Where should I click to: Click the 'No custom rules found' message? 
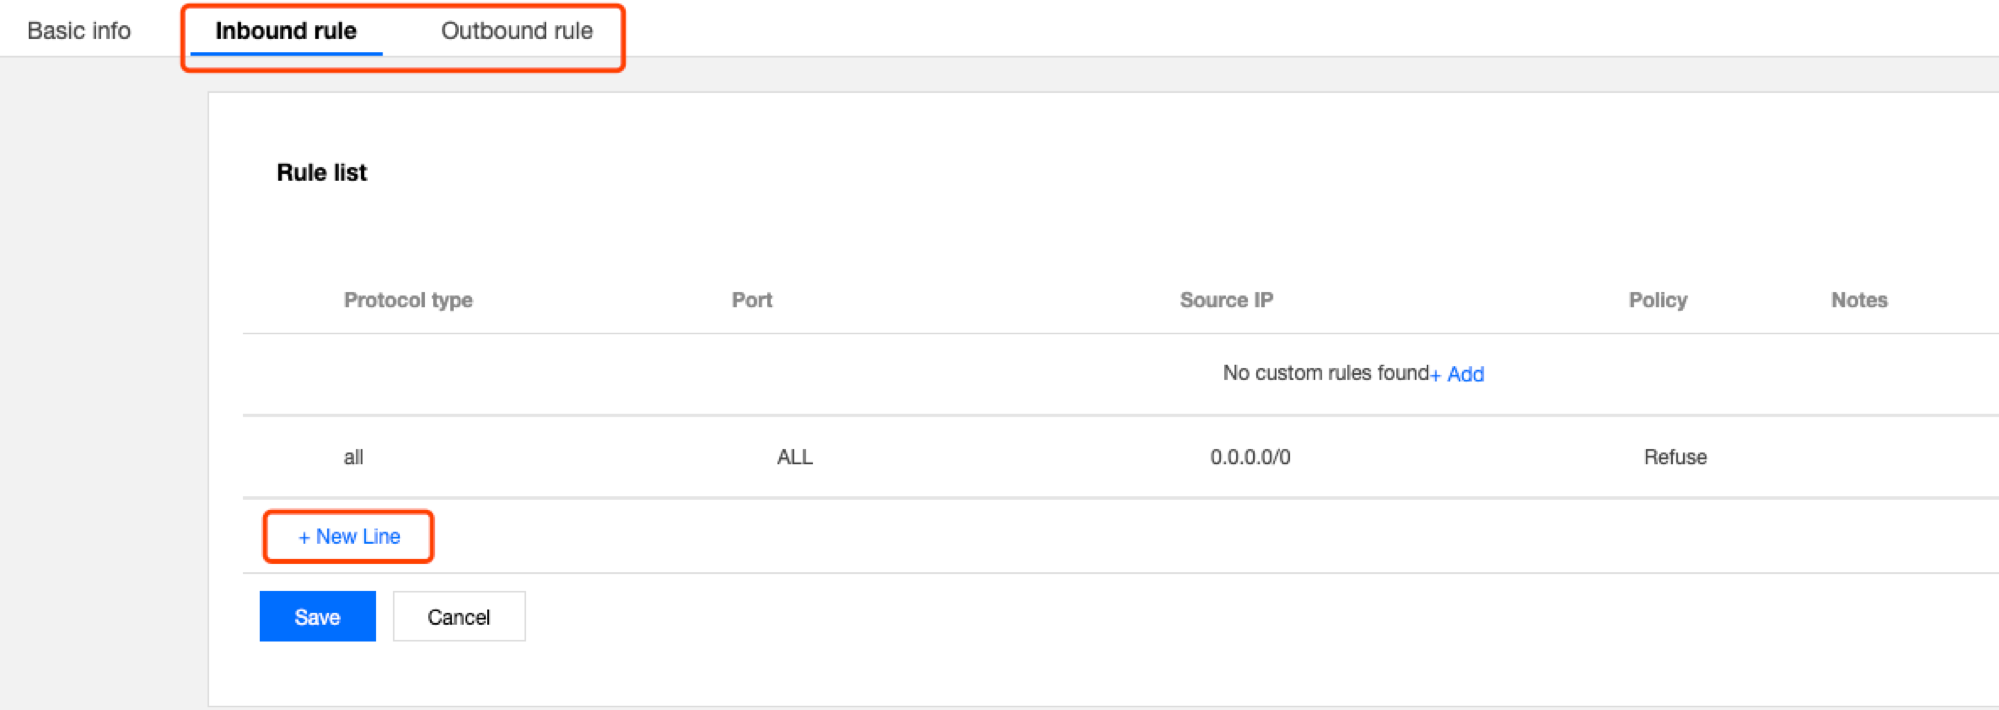(x=1325, y=373)
